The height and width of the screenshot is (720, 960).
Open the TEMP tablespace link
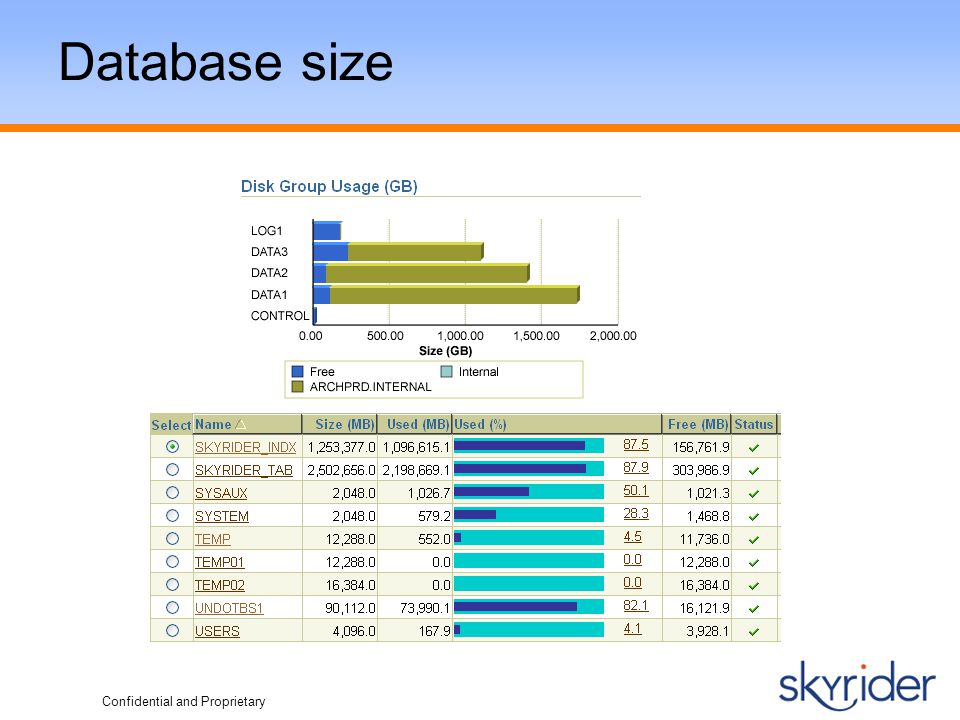point(212,539)
